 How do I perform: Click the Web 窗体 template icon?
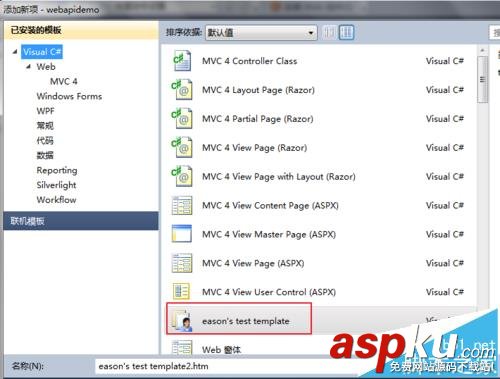click(x=182, y=348)
